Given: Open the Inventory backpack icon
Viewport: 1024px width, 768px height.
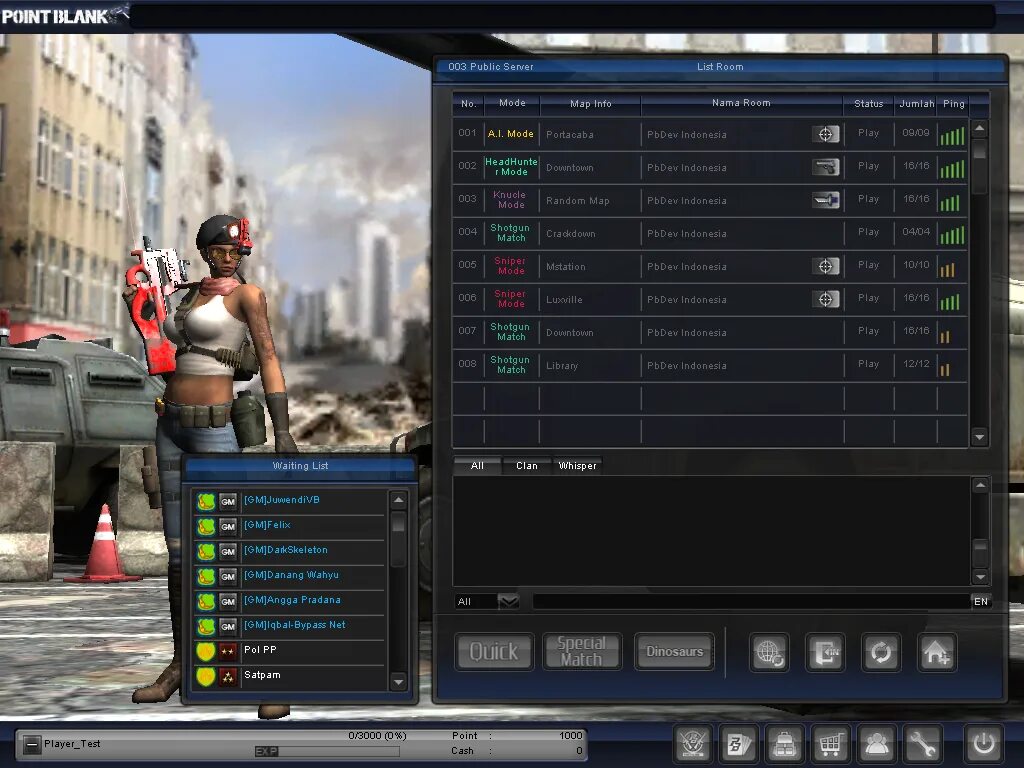Looking at the screenshot, I should tap(785, 744).
